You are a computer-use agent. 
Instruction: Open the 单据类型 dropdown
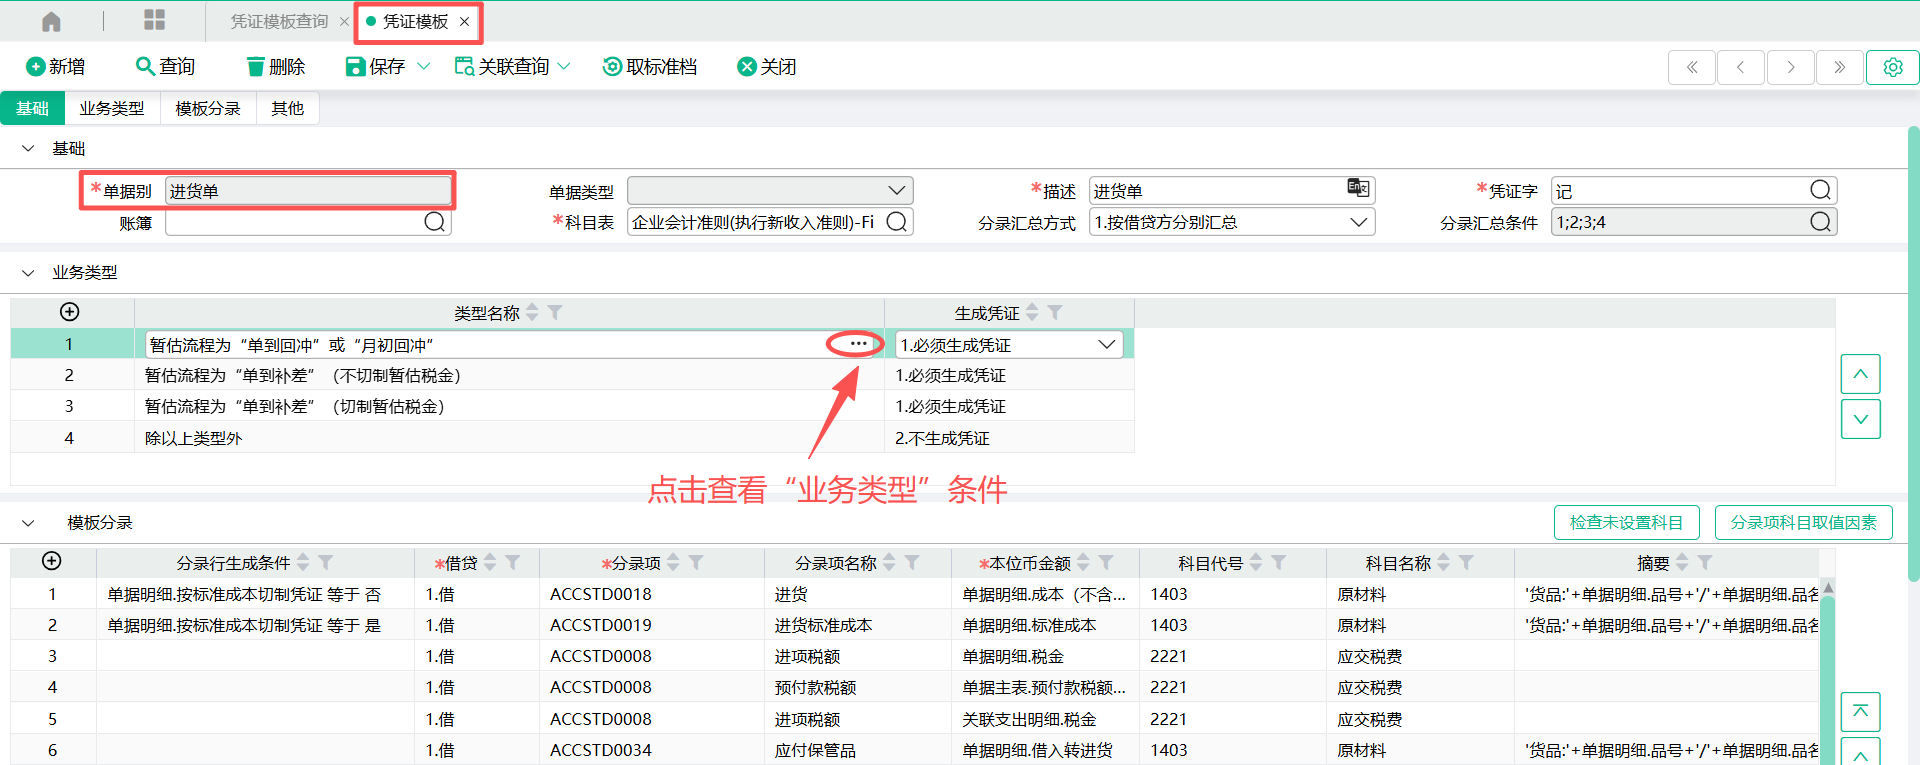(x=896, y=191)
